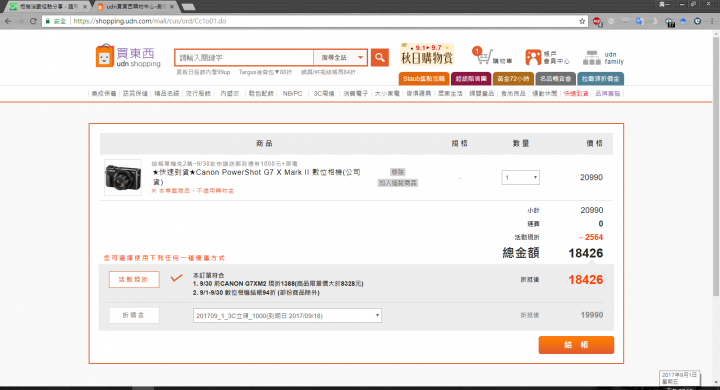720x390 pixels.
Task: Click the 秋日購物賞 promotional banner
Action: pos(427,55)
